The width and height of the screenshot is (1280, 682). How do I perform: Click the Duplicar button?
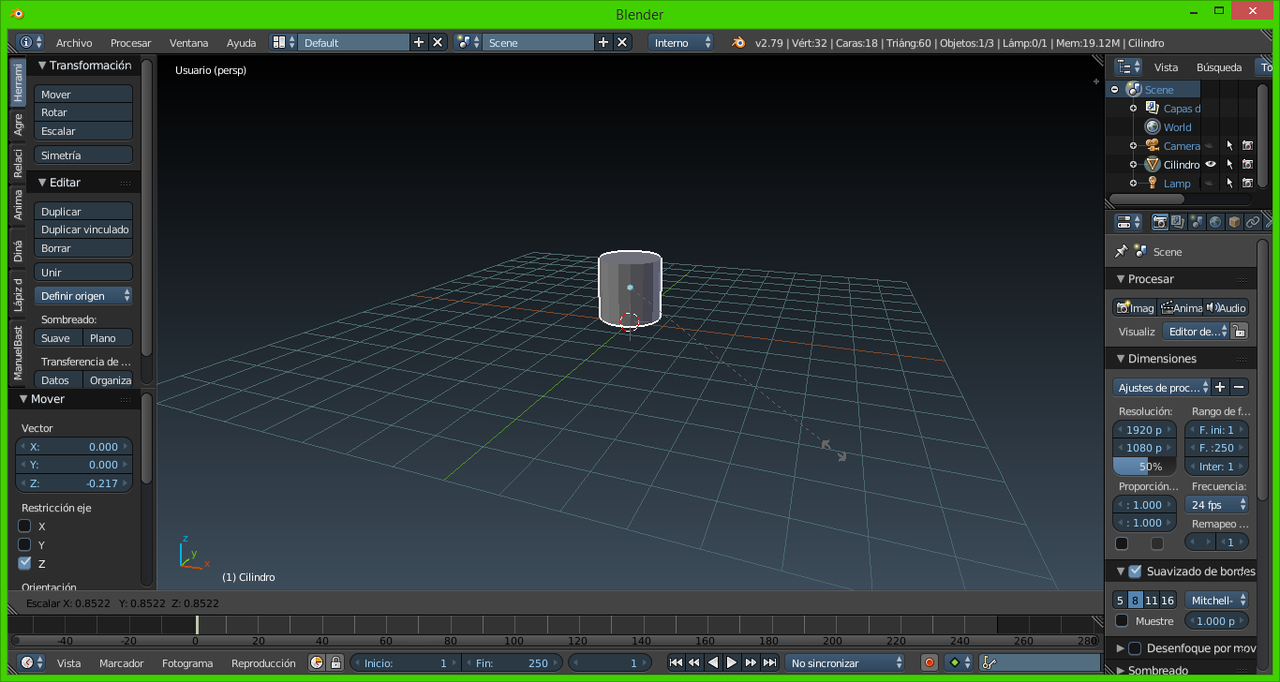click(x=84, y=212)
